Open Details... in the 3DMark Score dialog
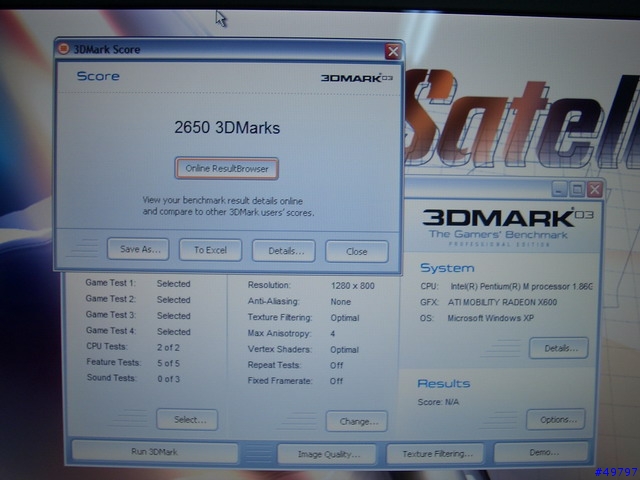The width and height of the screenshot is (640, 480). tap(284, 251)
